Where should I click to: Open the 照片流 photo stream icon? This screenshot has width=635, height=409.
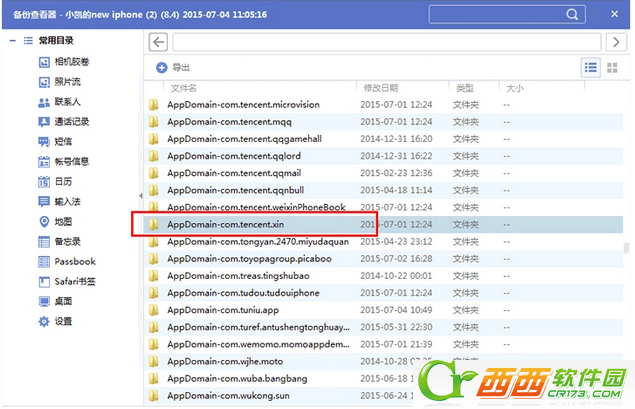[x=44, y=82]
